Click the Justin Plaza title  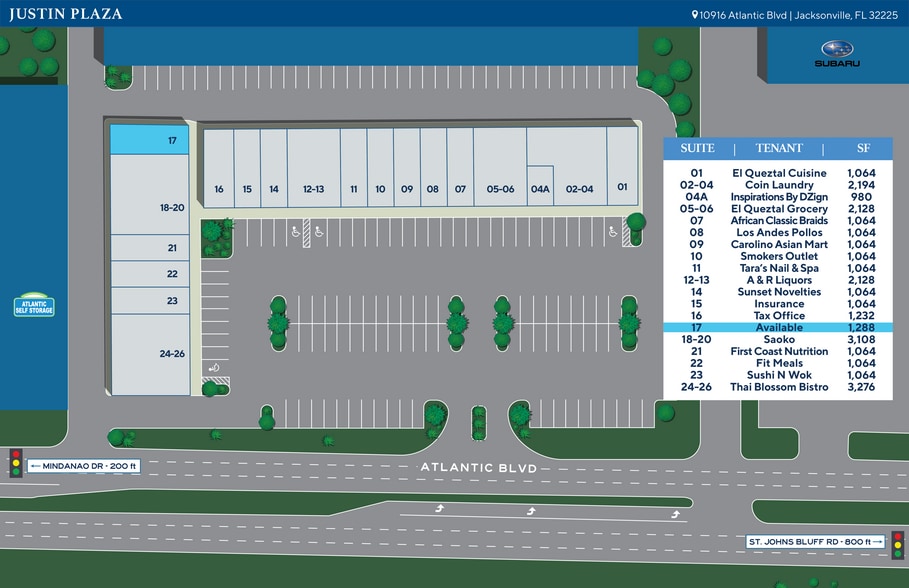(66, 14)
